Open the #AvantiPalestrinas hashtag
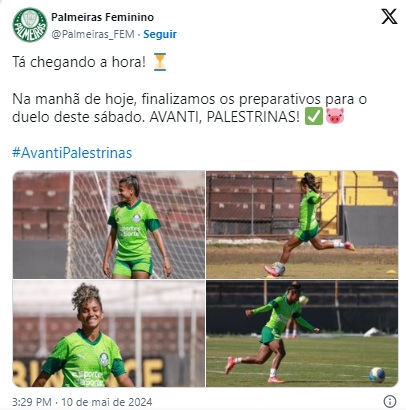Screen dimensions: 406x410 point(72,153)
